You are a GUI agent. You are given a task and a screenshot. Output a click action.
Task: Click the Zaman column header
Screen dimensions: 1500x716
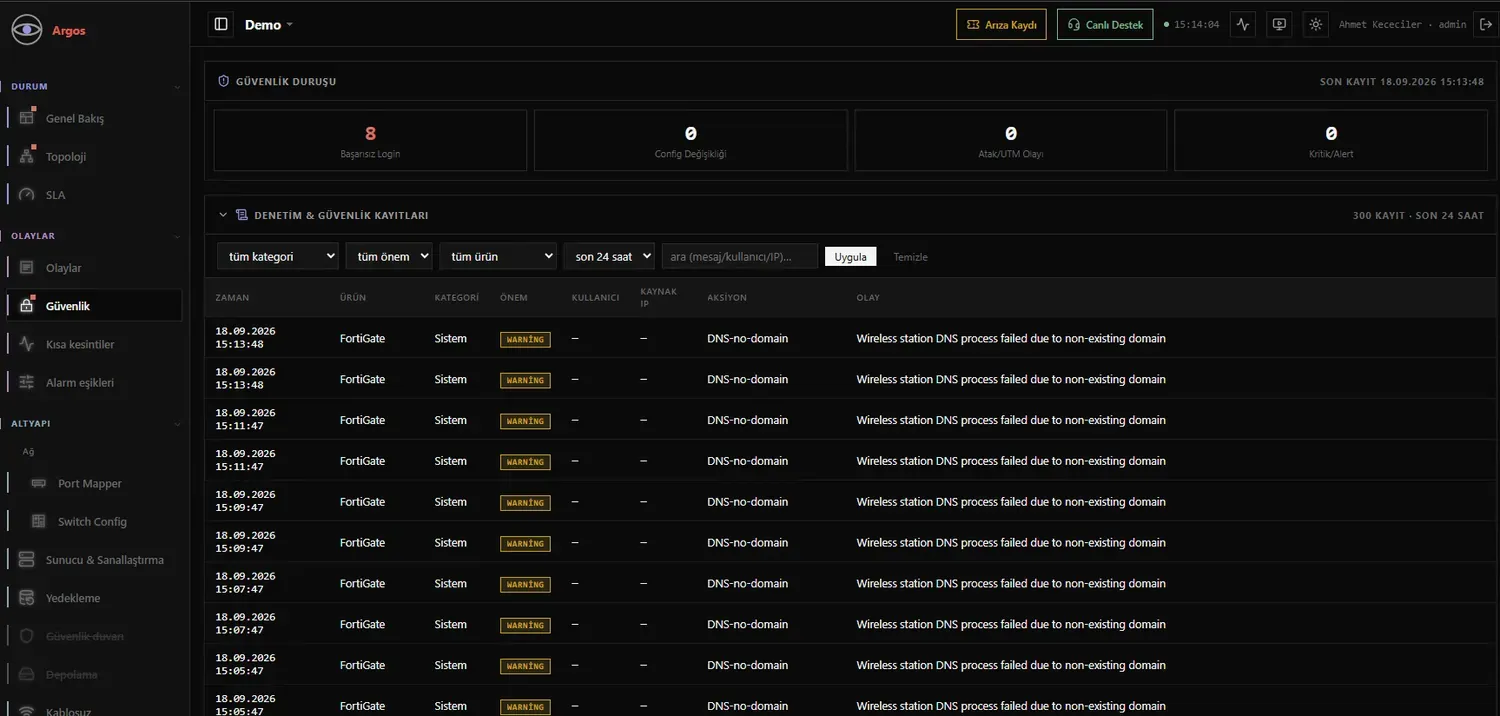[x=233, y=298]
